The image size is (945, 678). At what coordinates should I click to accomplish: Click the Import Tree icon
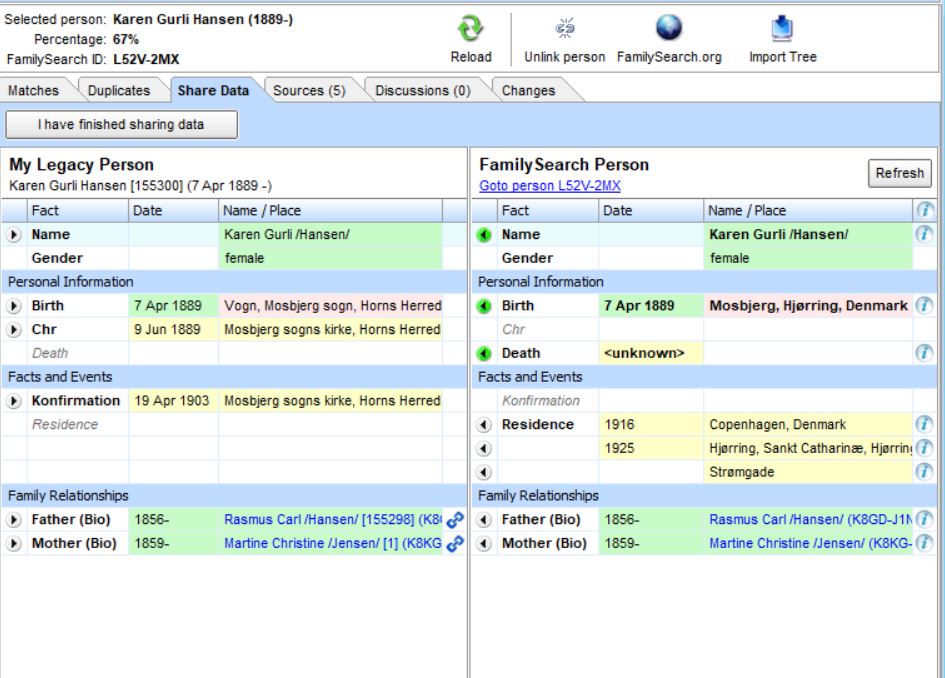pyautogui.click(x=782, y=28)
